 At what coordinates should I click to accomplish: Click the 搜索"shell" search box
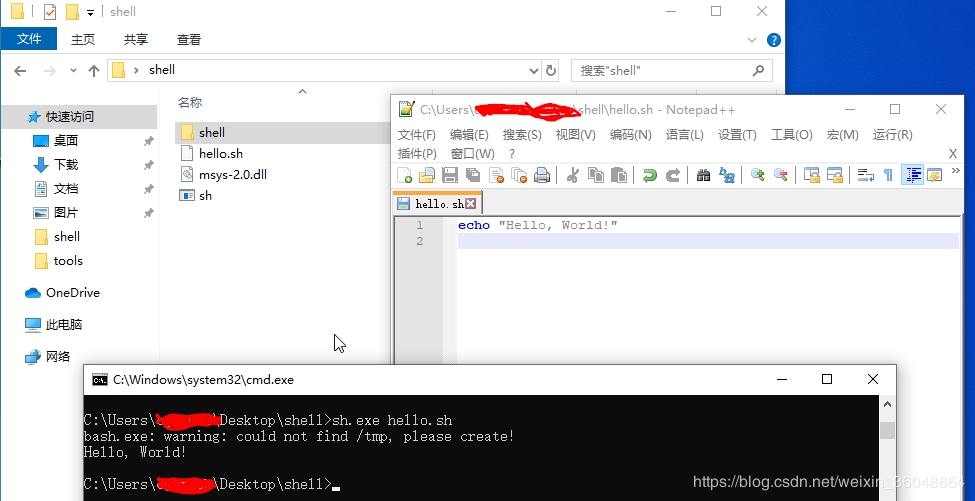tap(672, 71)
